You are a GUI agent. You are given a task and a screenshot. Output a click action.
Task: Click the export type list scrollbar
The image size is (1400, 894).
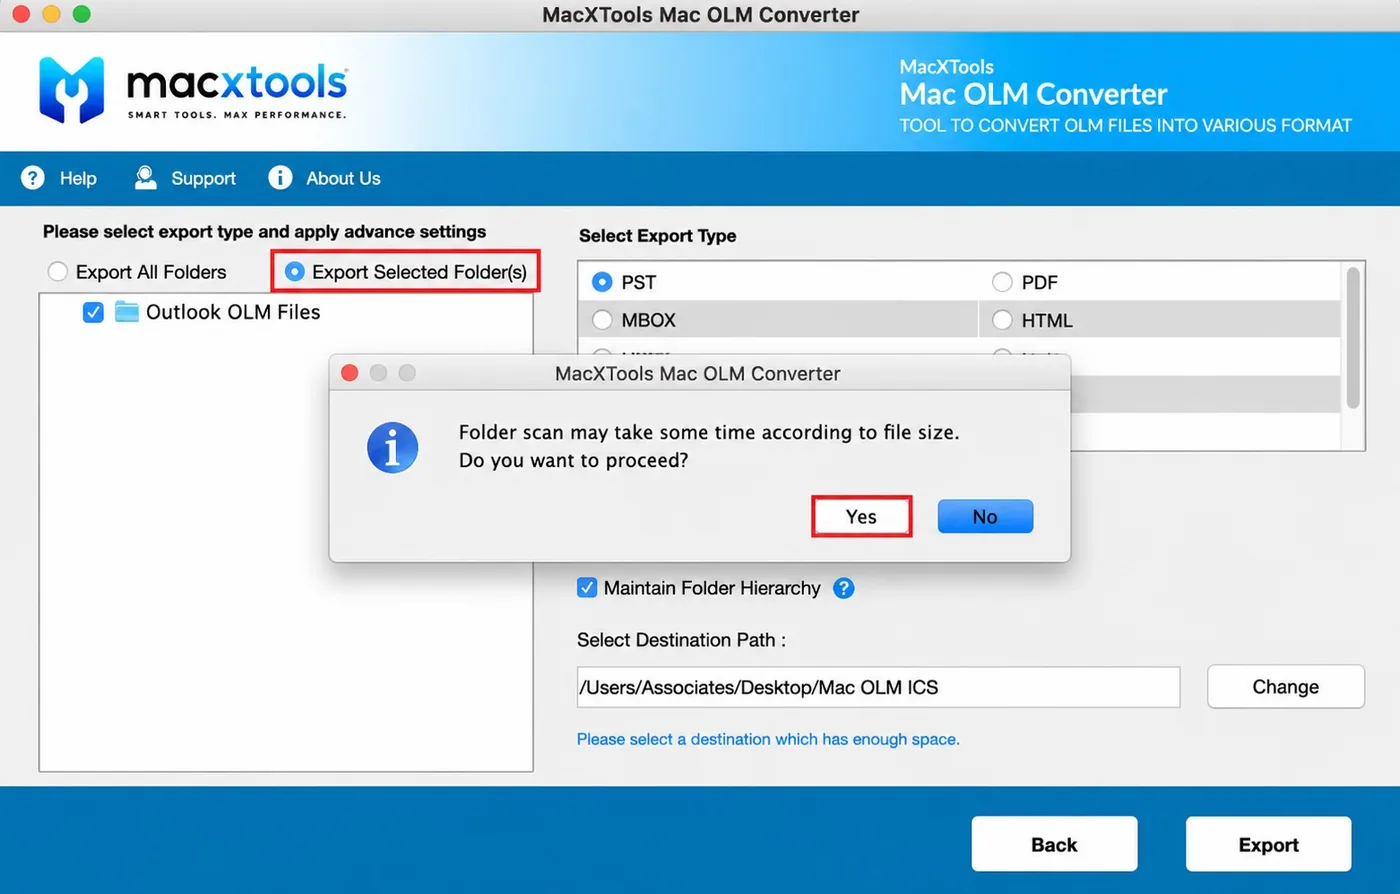[x=1354, y=337]
